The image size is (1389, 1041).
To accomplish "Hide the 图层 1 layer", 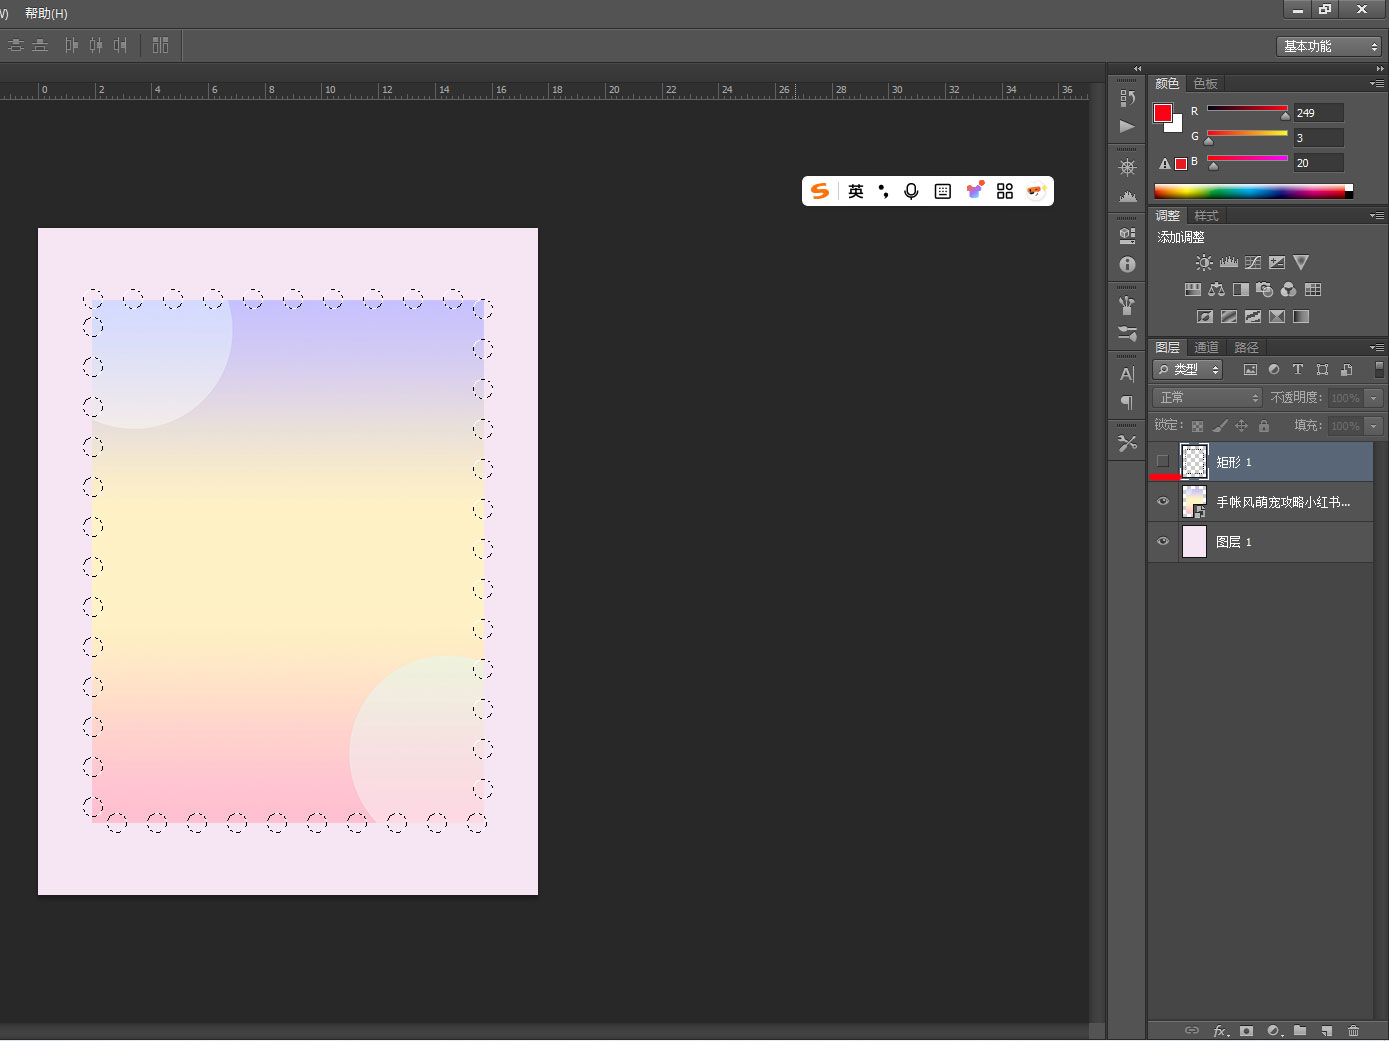I will 1162,542.
